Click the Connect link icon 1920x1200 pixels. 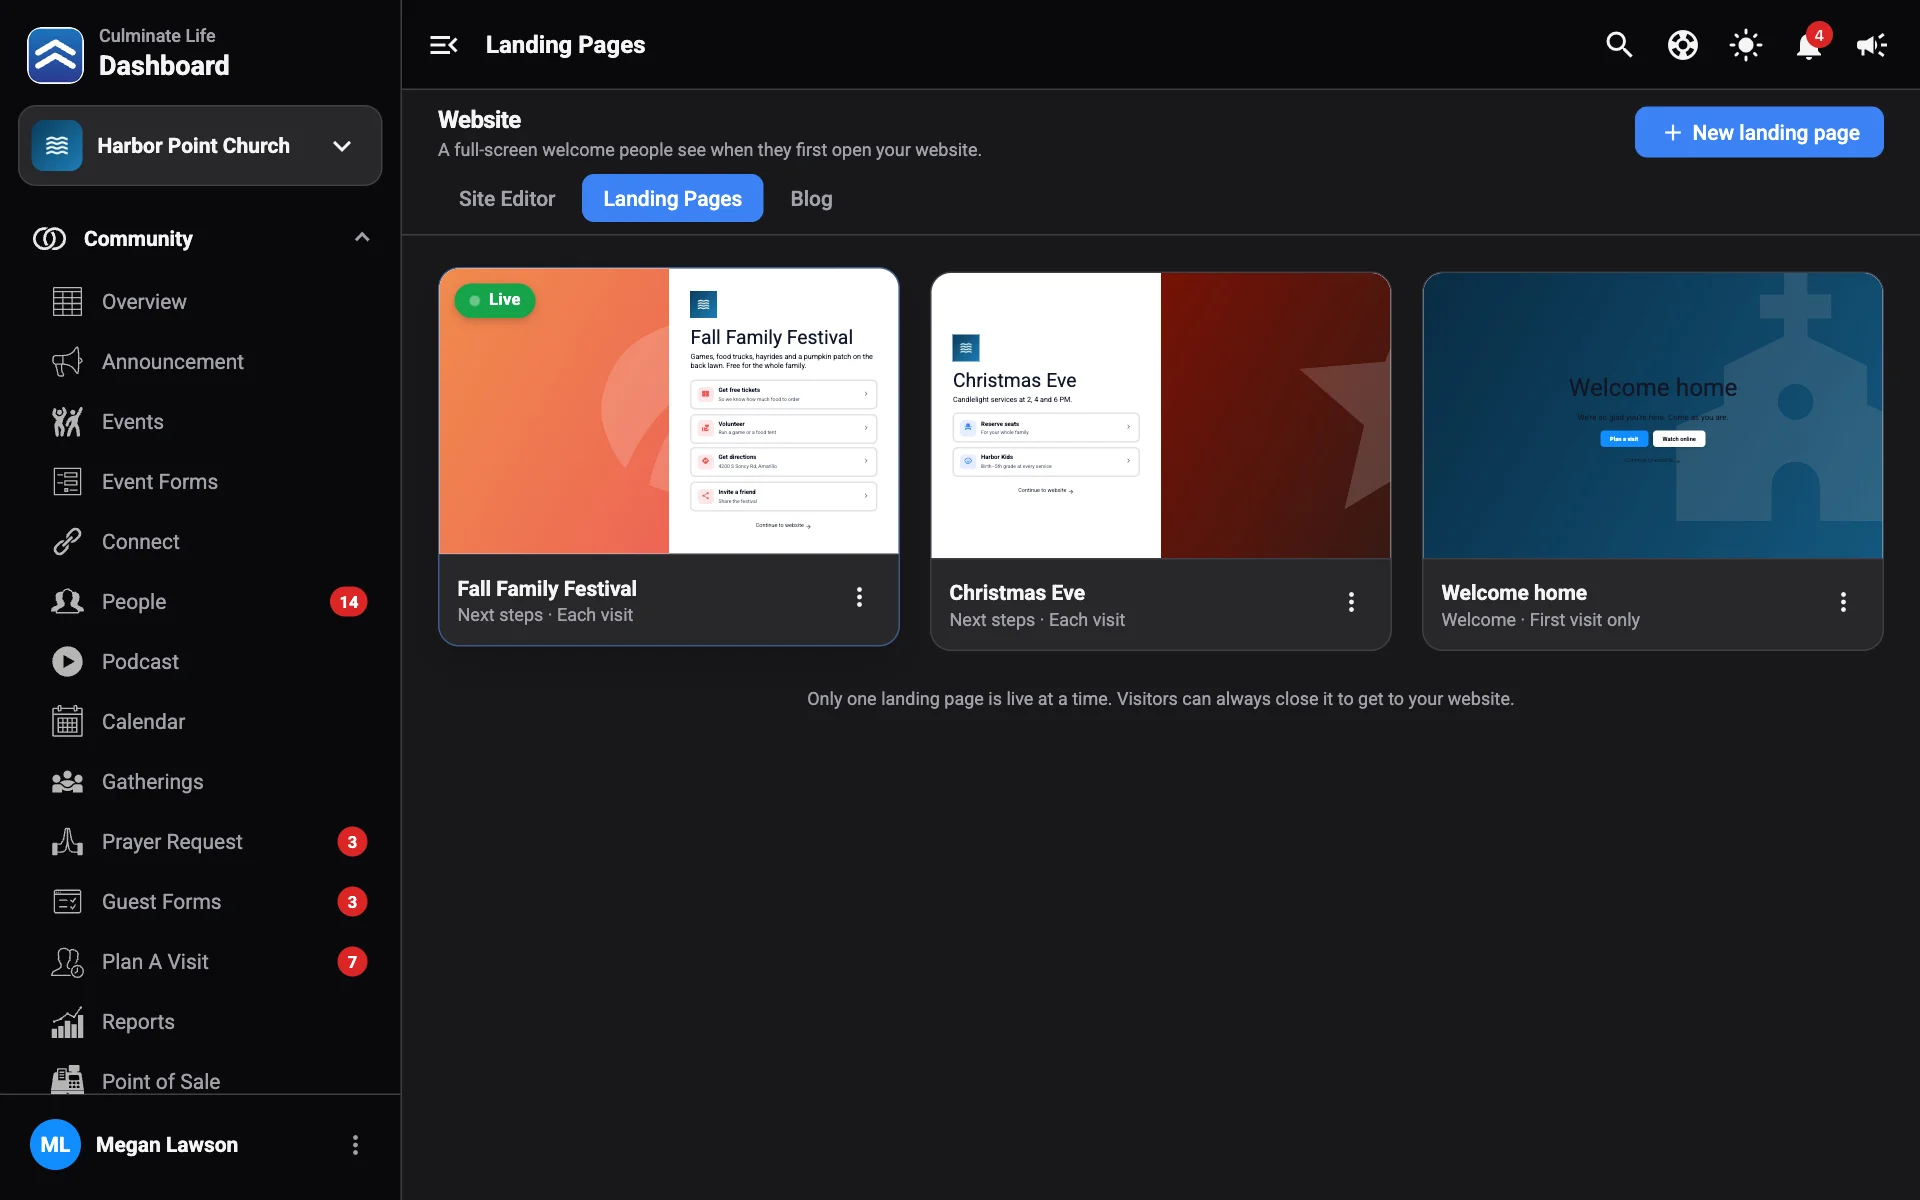(67, 542)
